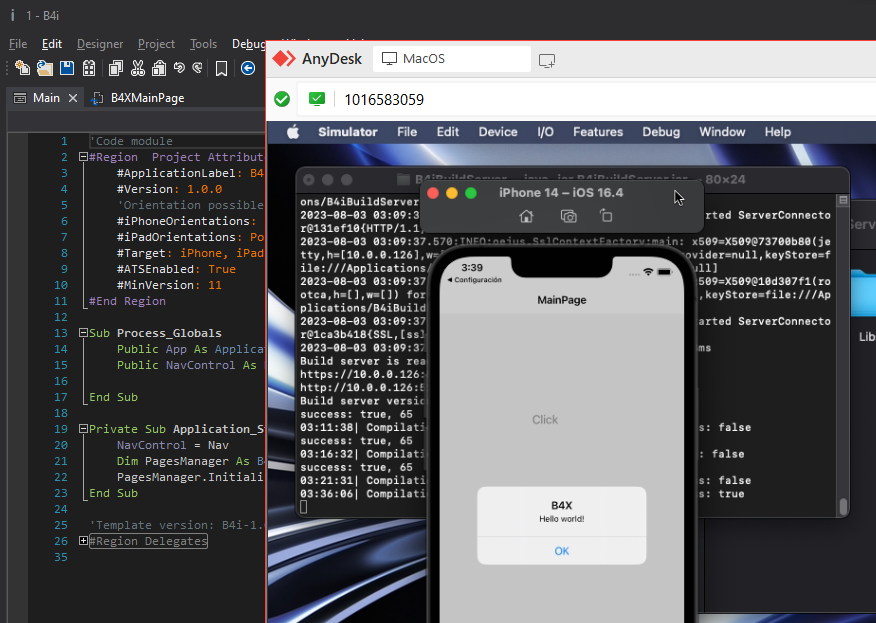This screenshot has width=876, height=623.
Task: Click the green check connection status icon
Action: (x=282, y=99)
